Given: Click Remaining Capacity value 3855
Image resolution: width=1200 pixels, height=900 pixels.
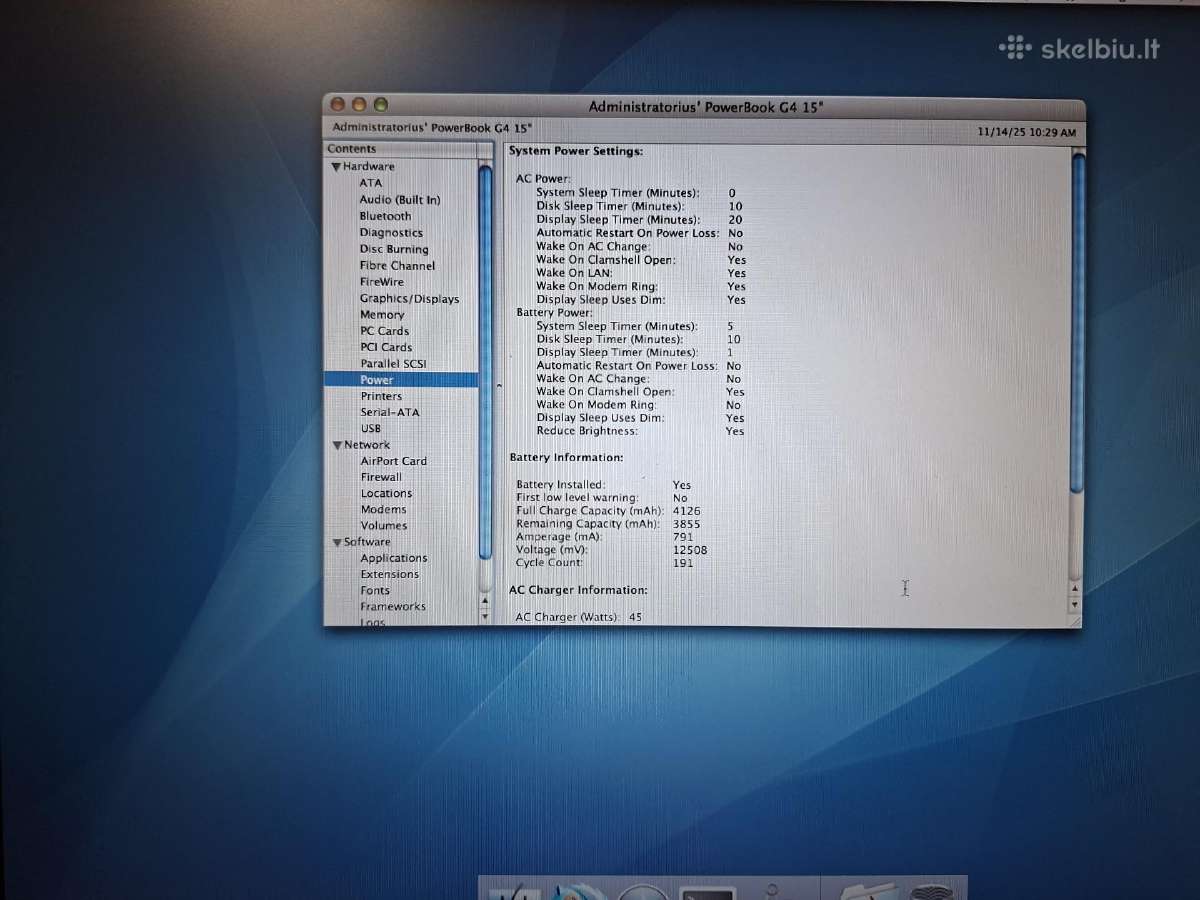Looking at the screenshot, I should (x=687, y=524).
